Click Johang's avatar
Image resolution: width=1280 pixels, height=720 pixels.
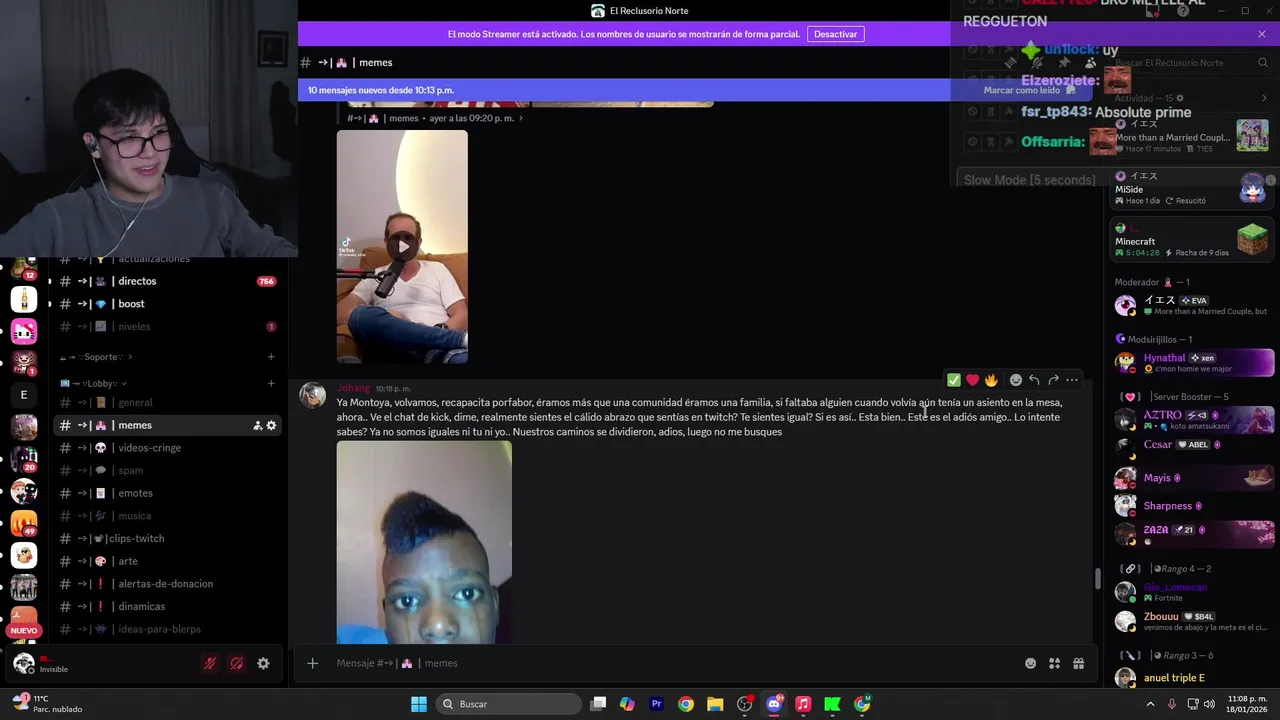(x=313, y=395)
